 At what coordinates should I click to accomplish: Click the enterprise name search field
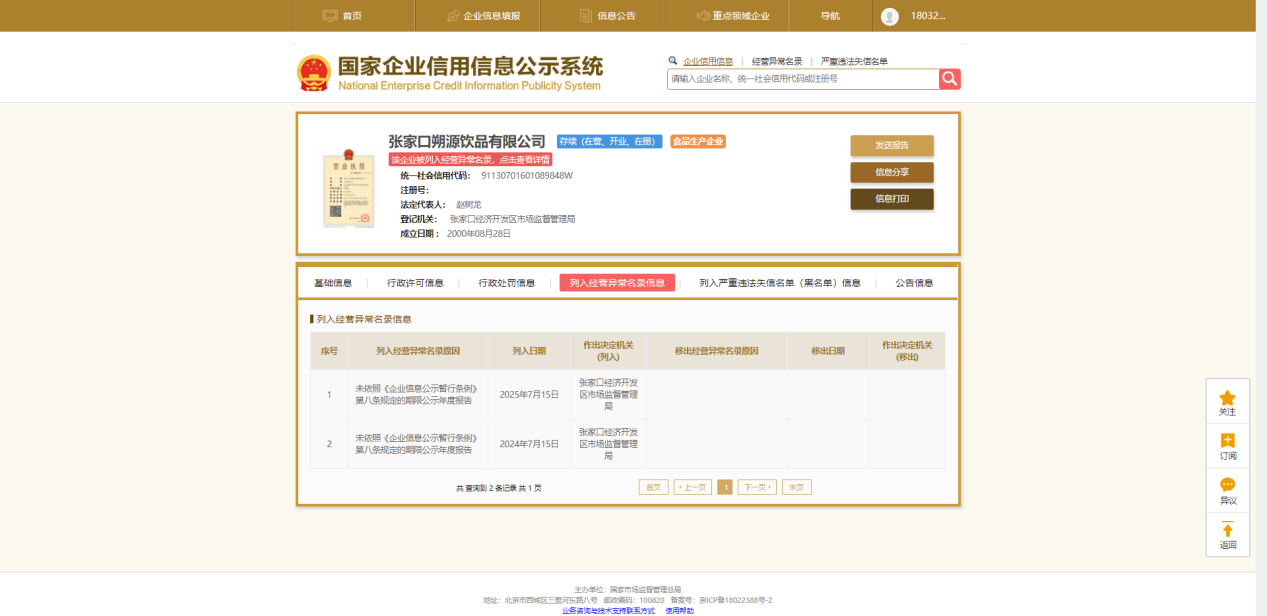tap(802, 79)
